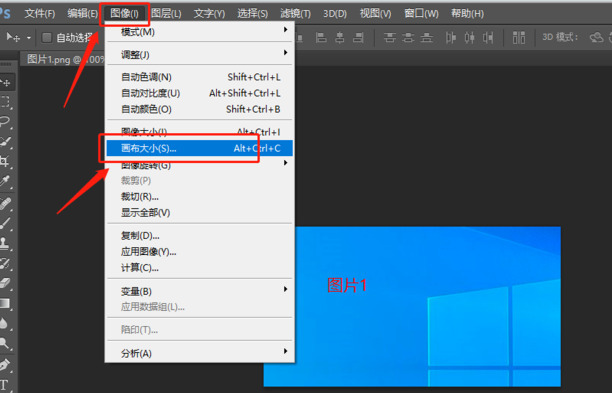Choose 自动对比度(U) menu entry
The width and height of the screenshot is (612, 393).
[x=199, y=93]
